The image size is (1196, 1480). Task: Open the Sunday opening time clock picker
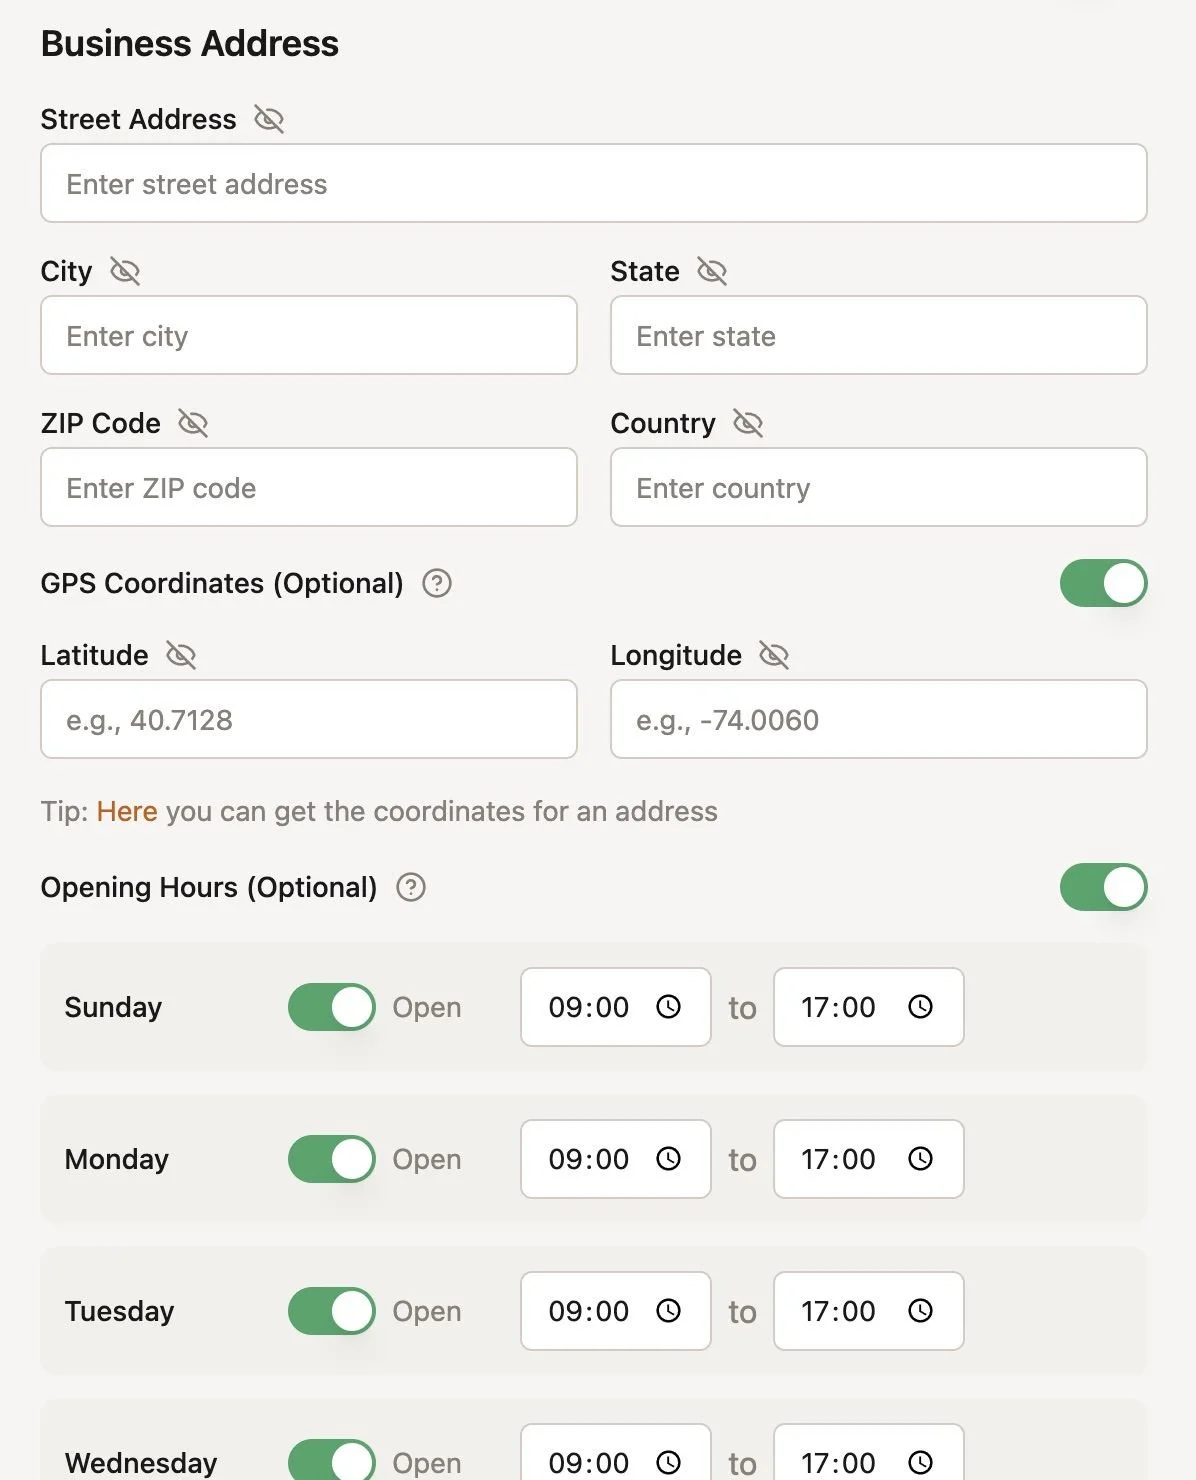(668, 1007)
